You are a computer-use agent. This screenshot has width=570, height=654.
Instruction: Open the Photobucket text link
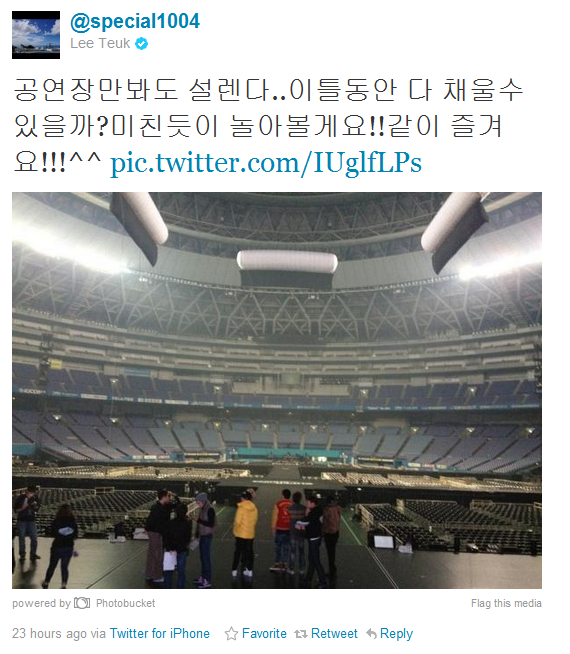(126, 603)
